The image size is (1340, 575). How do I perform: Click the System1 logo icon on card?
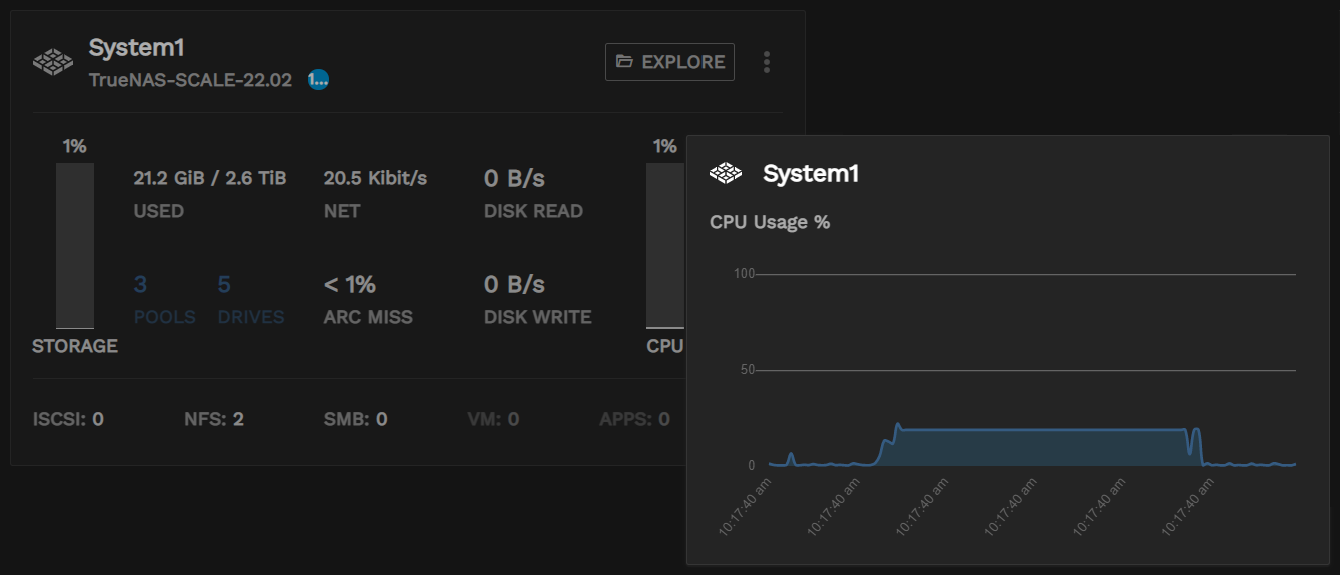(53, 62)
